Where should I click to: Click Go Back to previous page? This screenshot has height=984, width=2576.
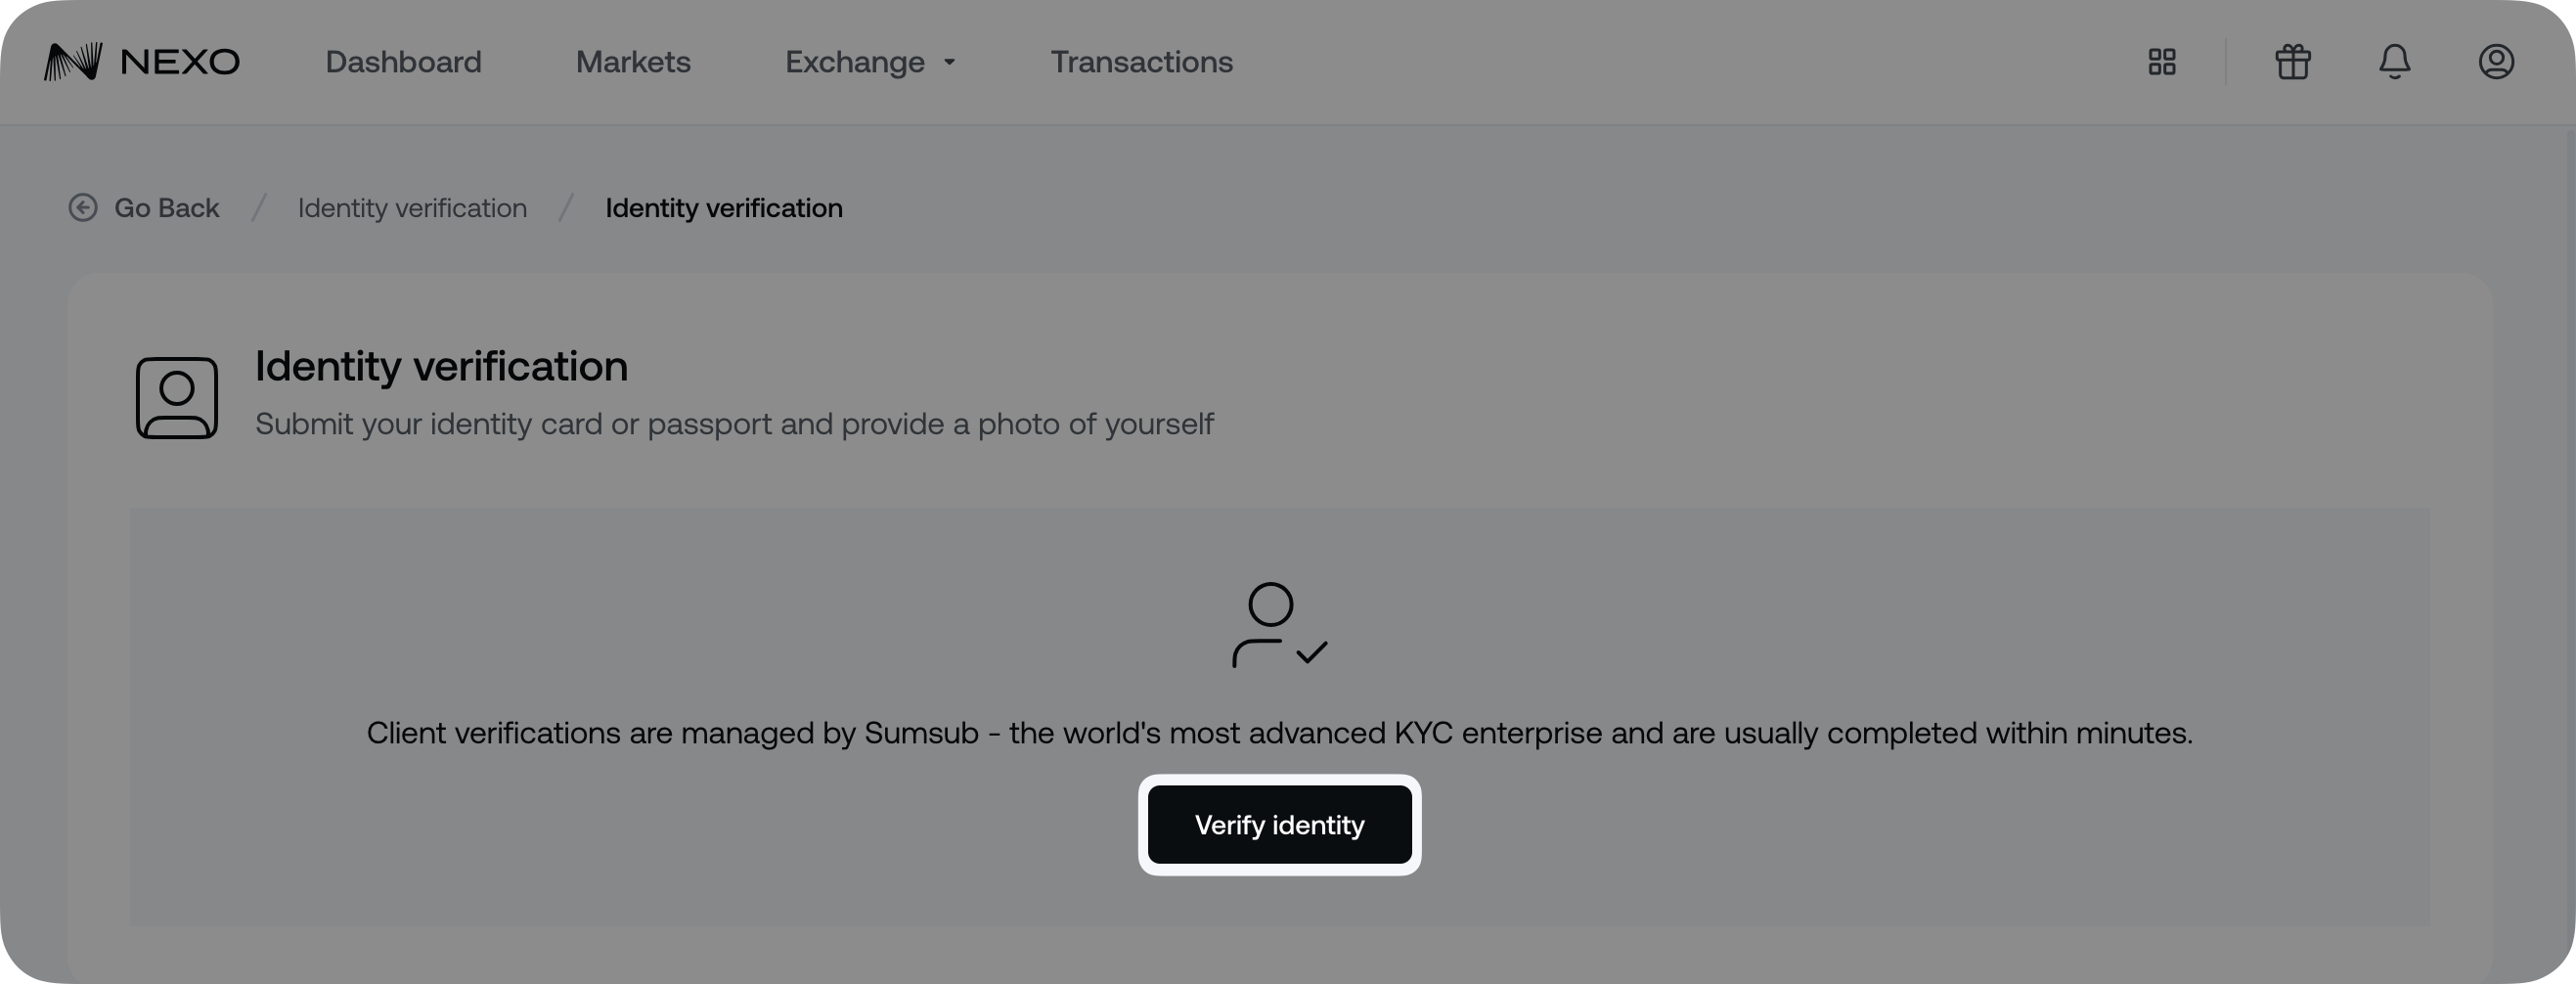coord(167,207)
